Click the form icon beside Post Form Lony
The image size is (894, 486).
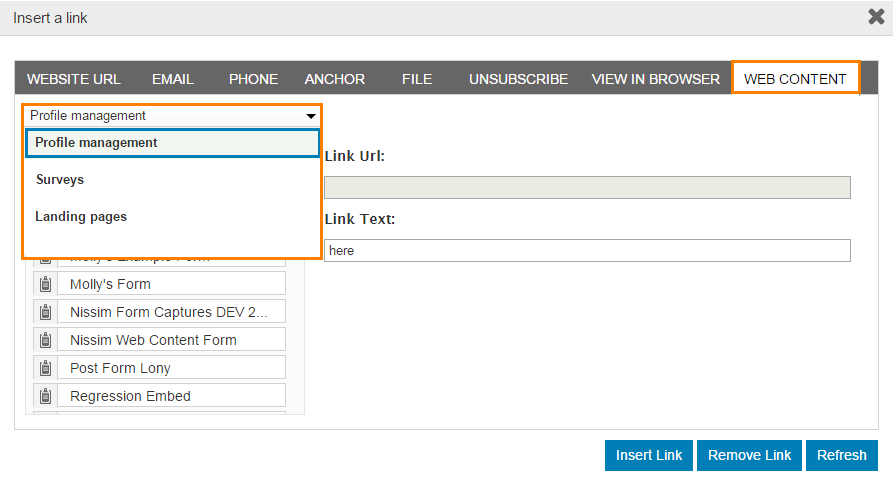coord(45,368)
